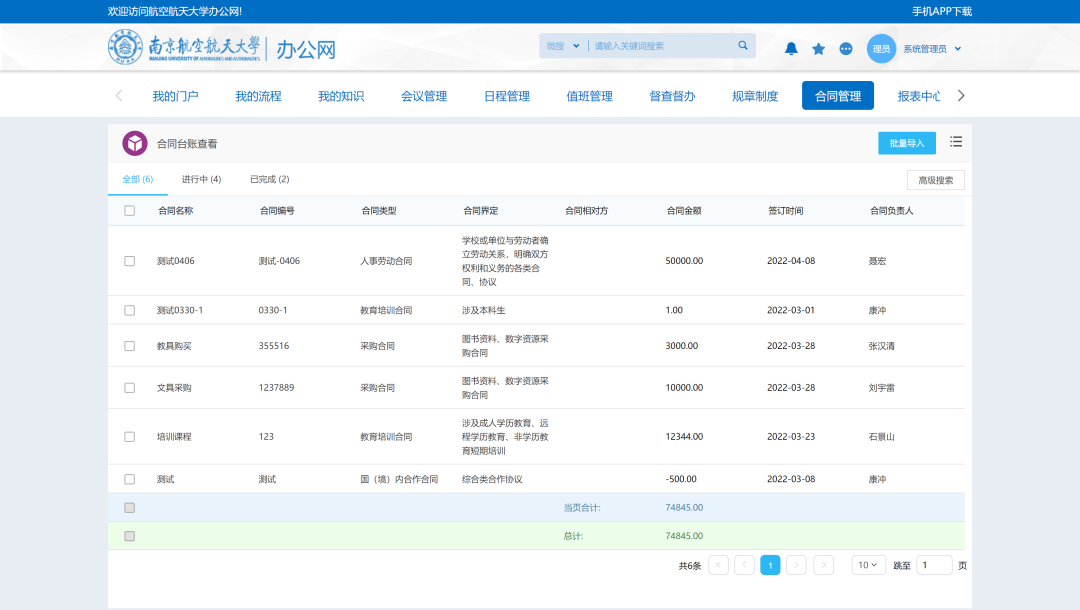Click 人事劳动合同 type cell
This screenshot has width=1080, height=610.
386,261
